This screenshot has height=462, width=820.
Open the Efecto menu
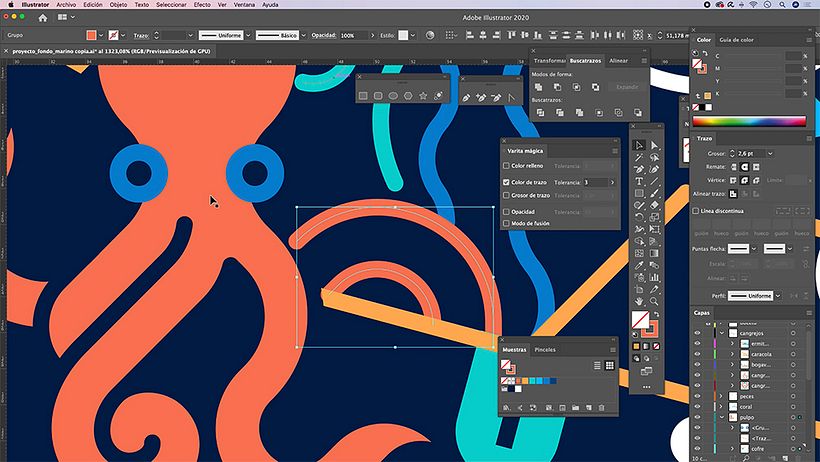click(202, 4)
